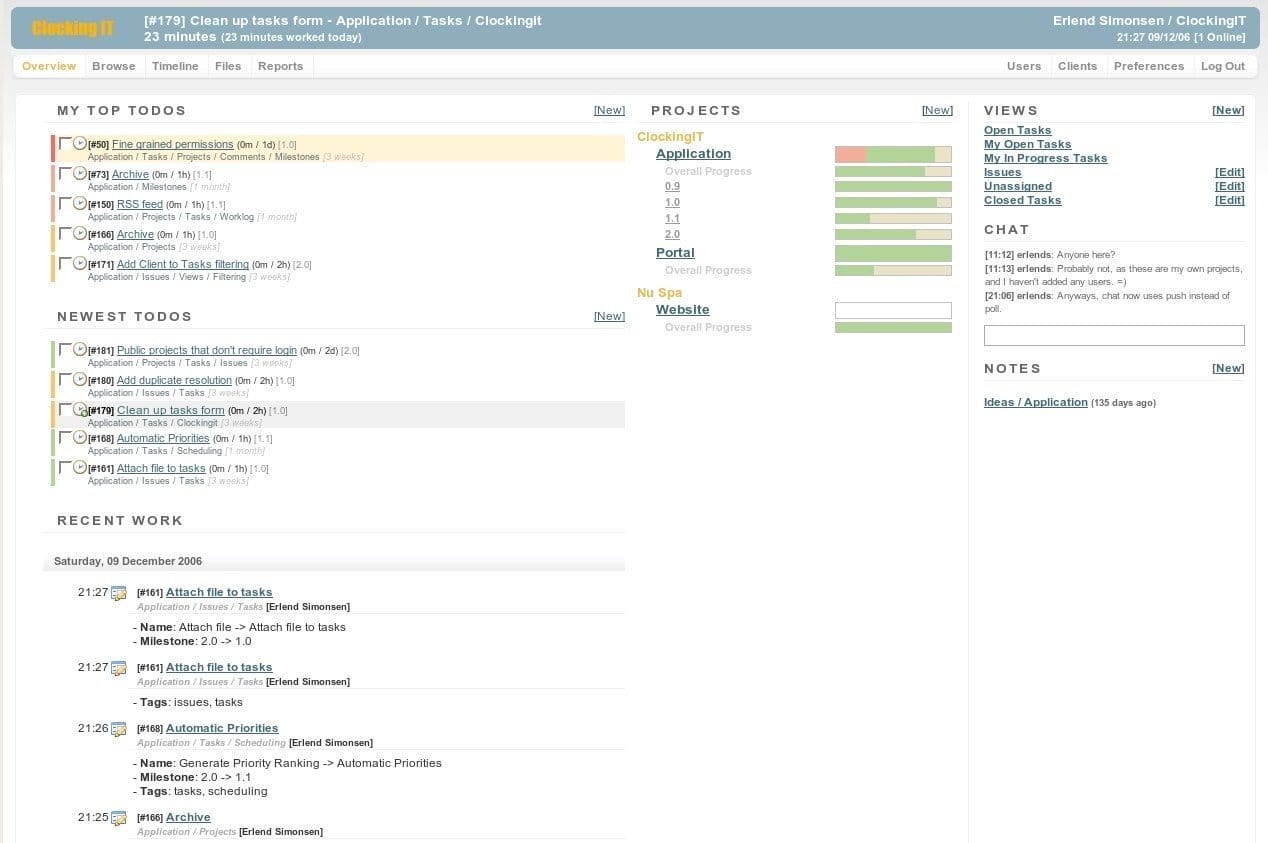Click [Edit] next to the Unassigned view
Image resolution: width=1268 pixels, height=843 pixels.
click(x=1229, y=186)
